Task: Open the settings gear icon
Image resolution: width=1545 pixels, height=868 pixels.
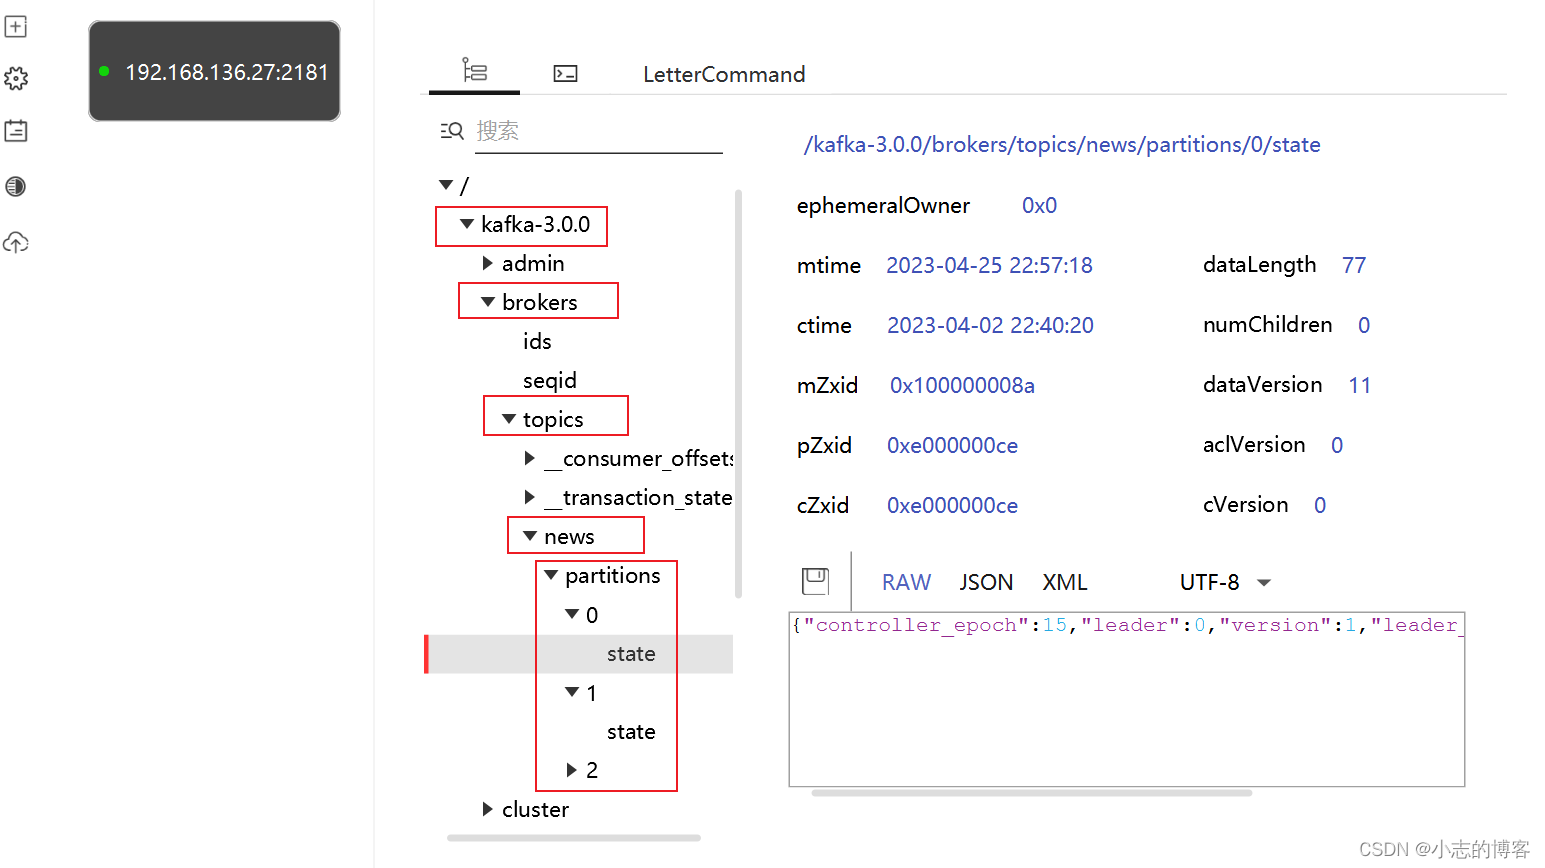Action: 16,78
